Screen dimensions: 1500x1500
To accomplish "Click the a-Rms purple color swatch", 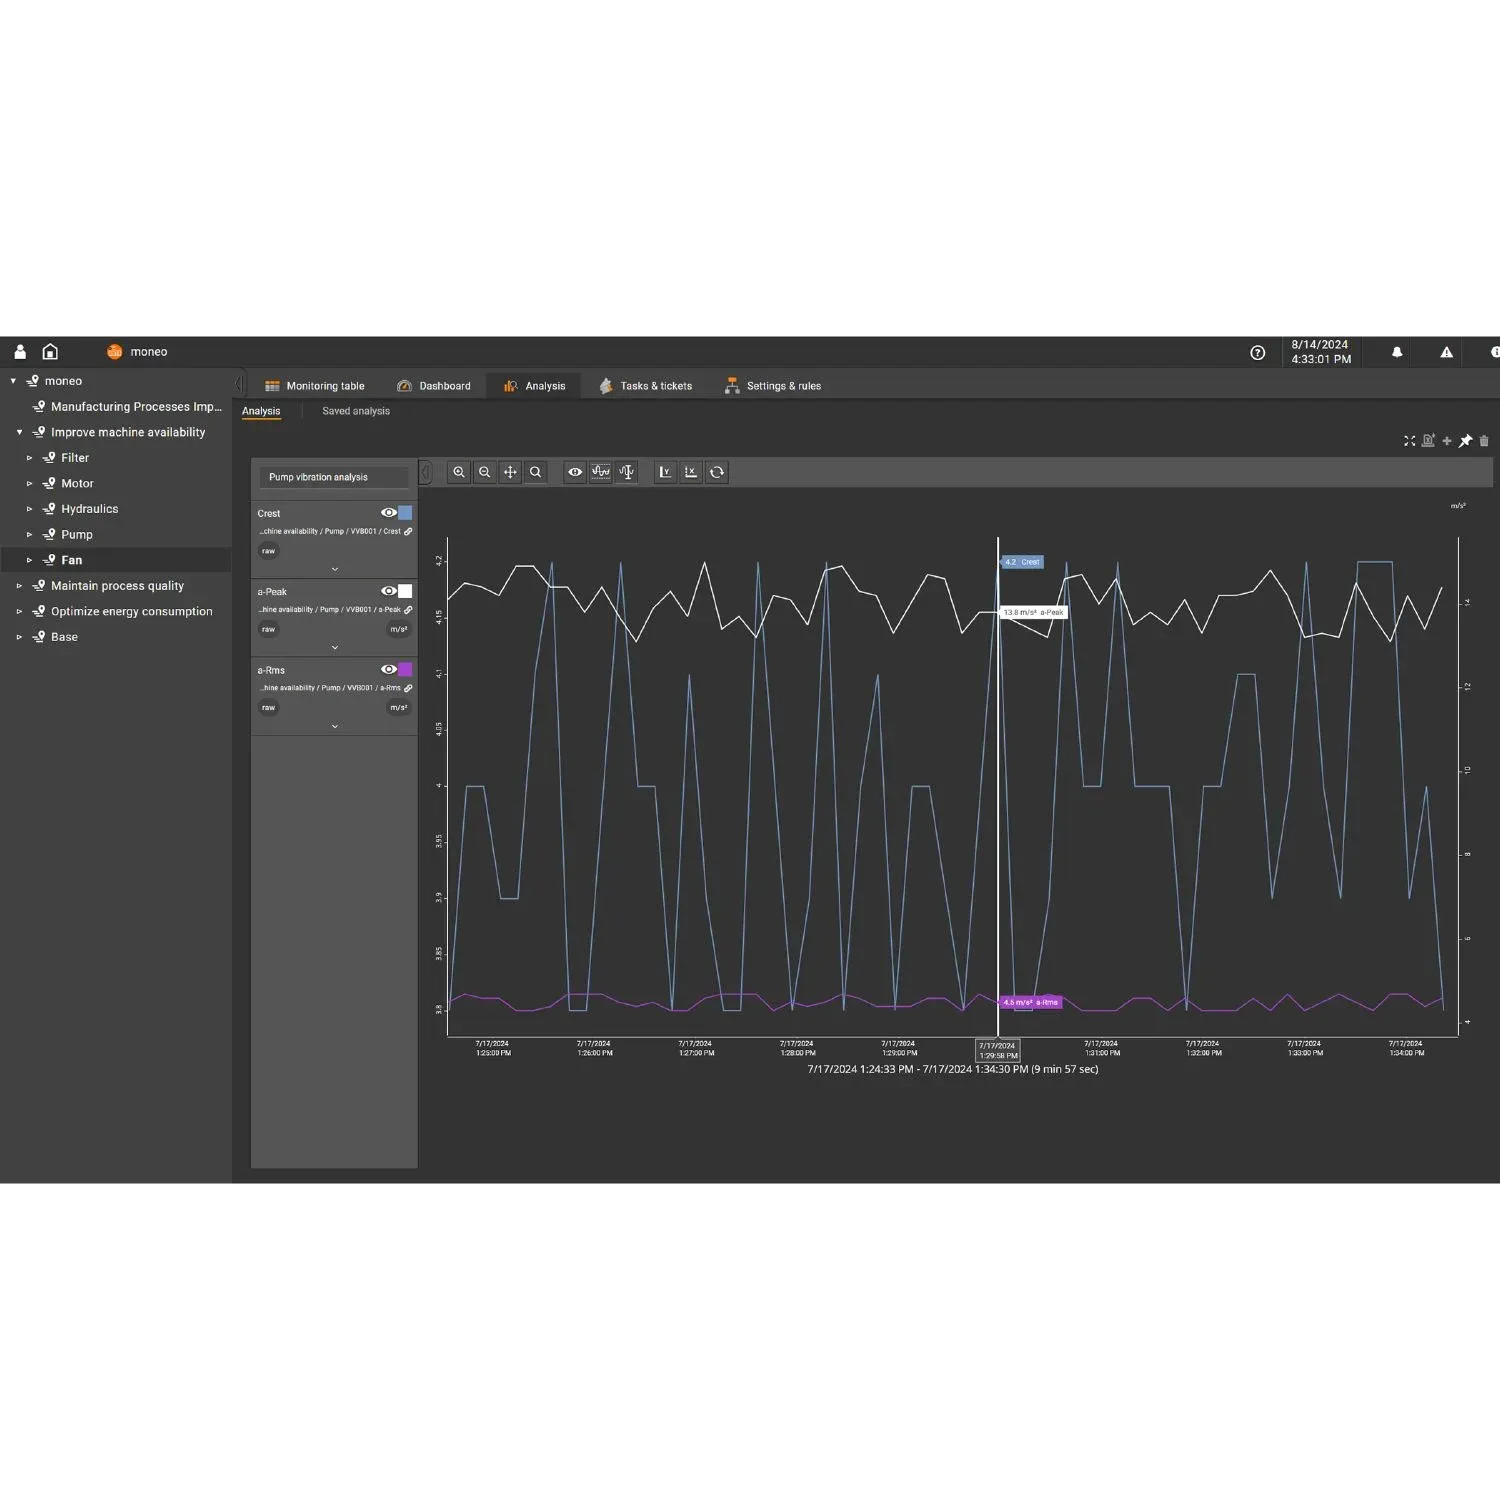I will 405,670.
